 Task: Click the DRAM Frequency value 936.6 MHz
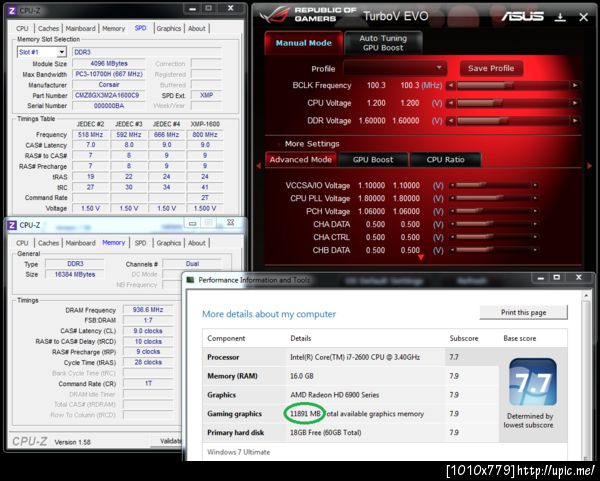pos(148,310)
